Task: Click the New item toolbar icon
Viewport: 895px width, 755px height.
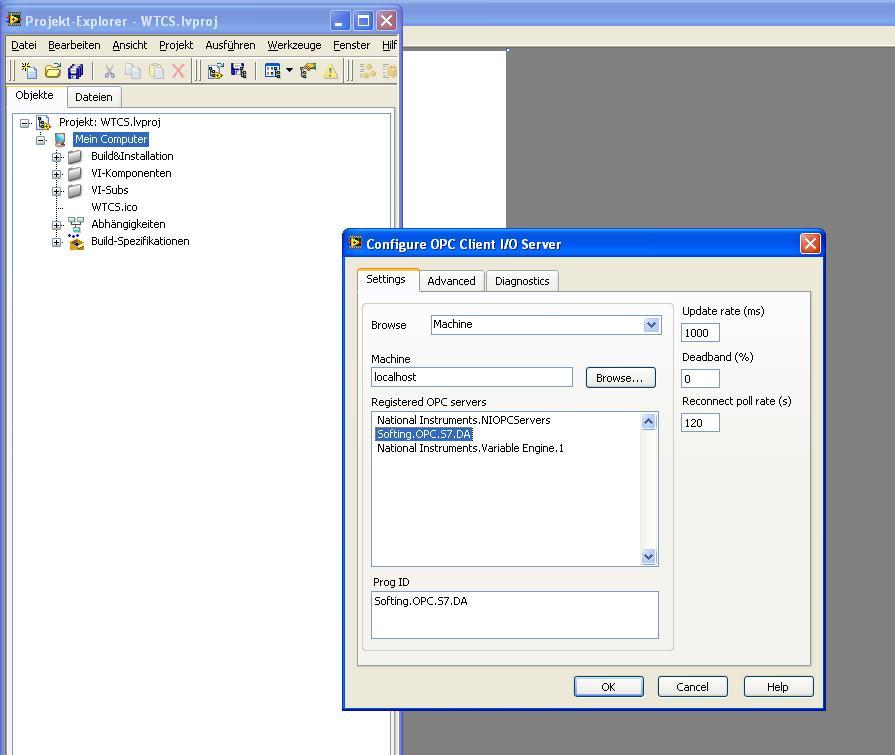Action: pos(29,71)
